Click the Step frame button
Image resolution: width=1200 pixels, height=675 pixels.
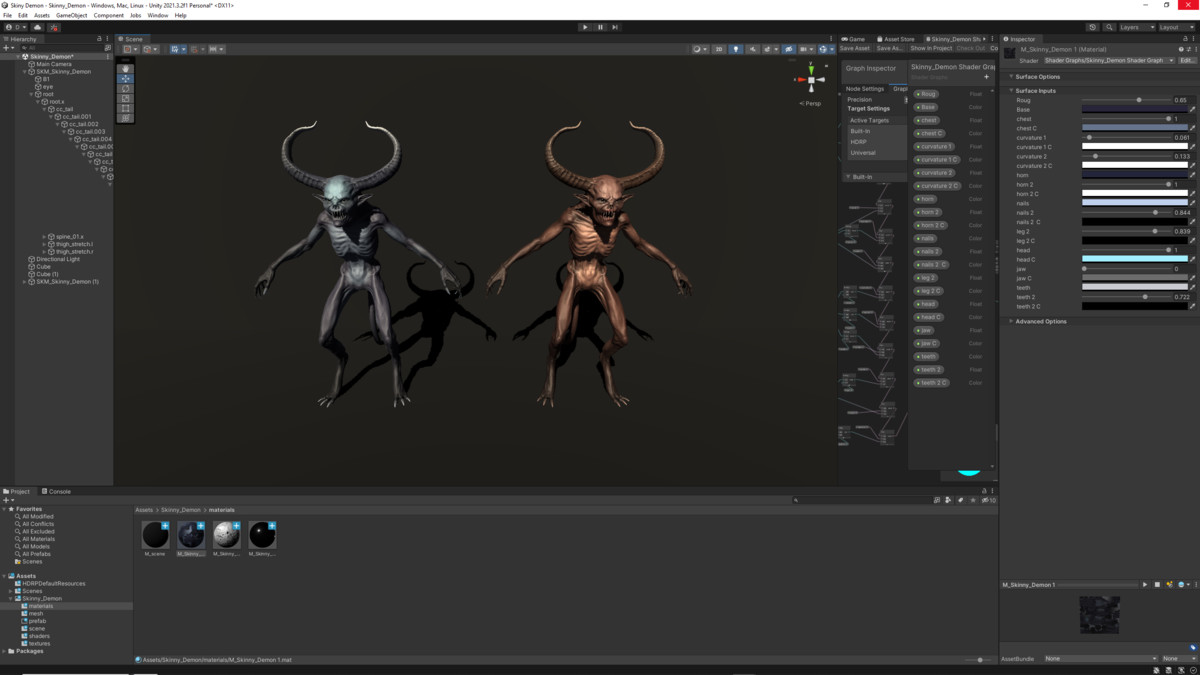615,27
